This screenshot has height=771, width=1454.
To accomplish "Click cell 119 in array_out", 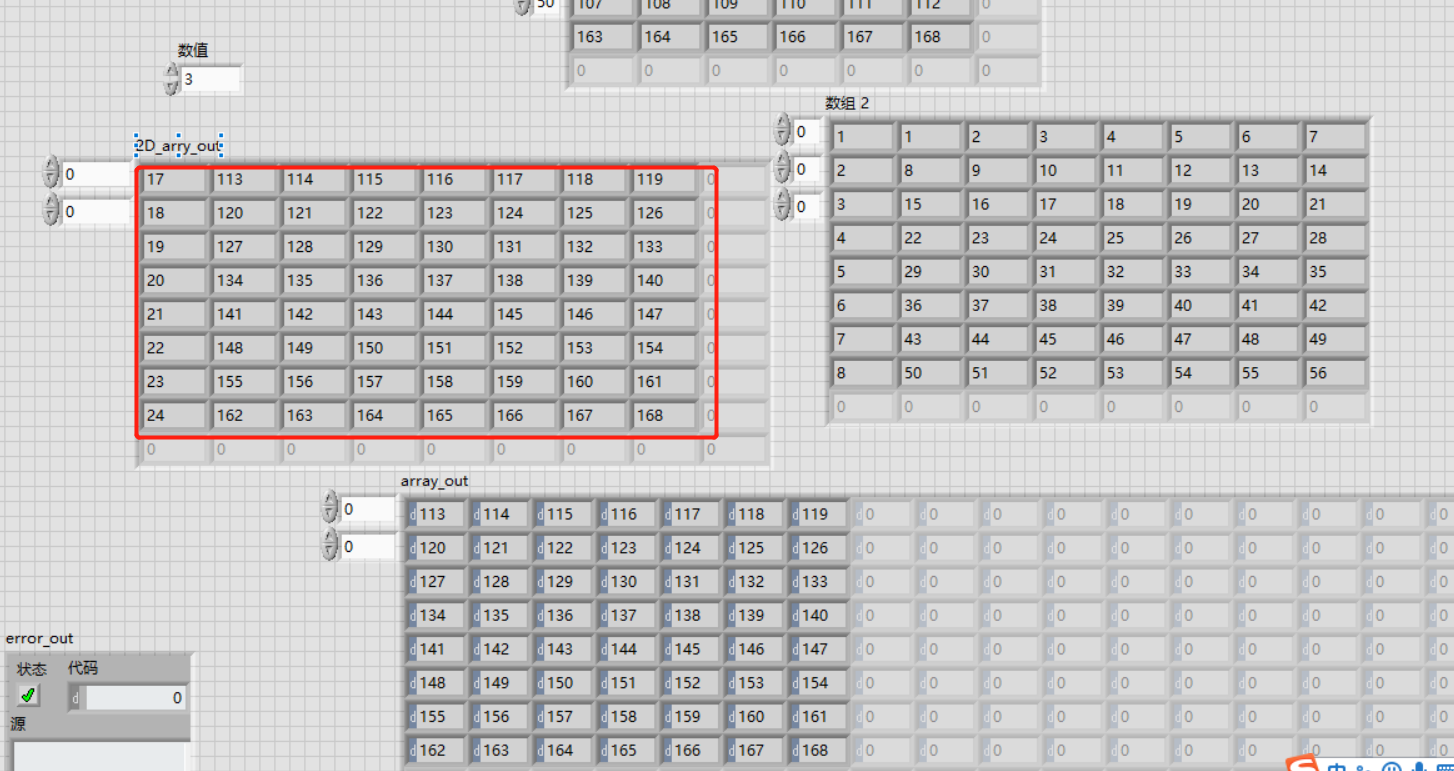I will tap(819, 514).
